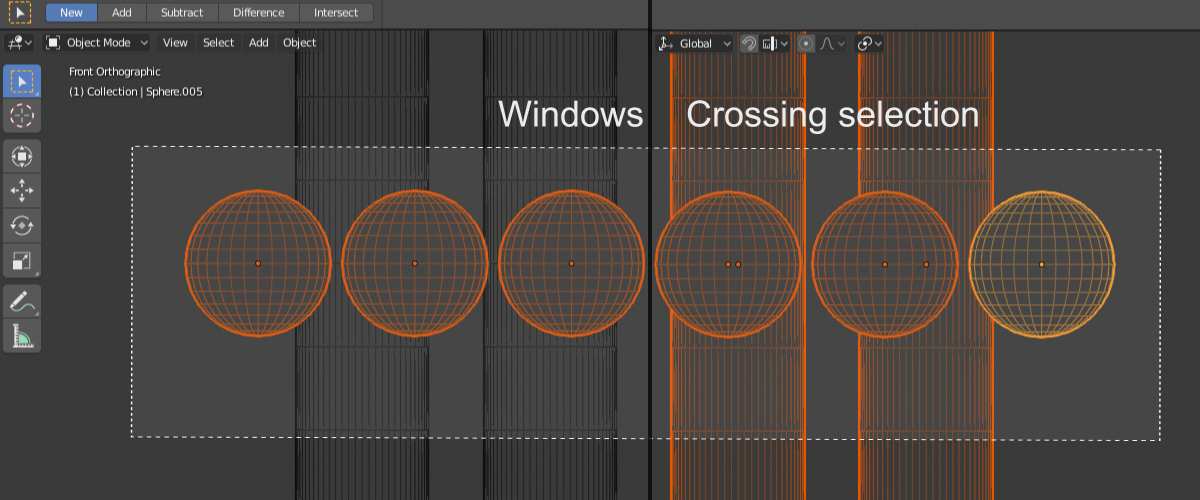Choose the Transform tool icon

pos(22,157)
